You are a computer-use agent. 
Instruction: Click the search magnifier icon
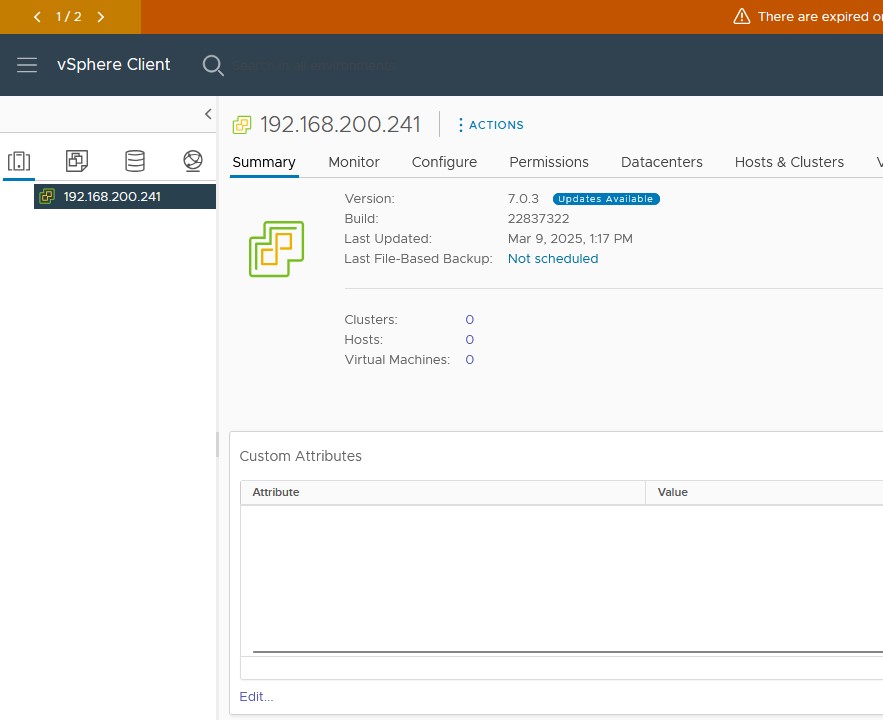[x=213, y=65]
